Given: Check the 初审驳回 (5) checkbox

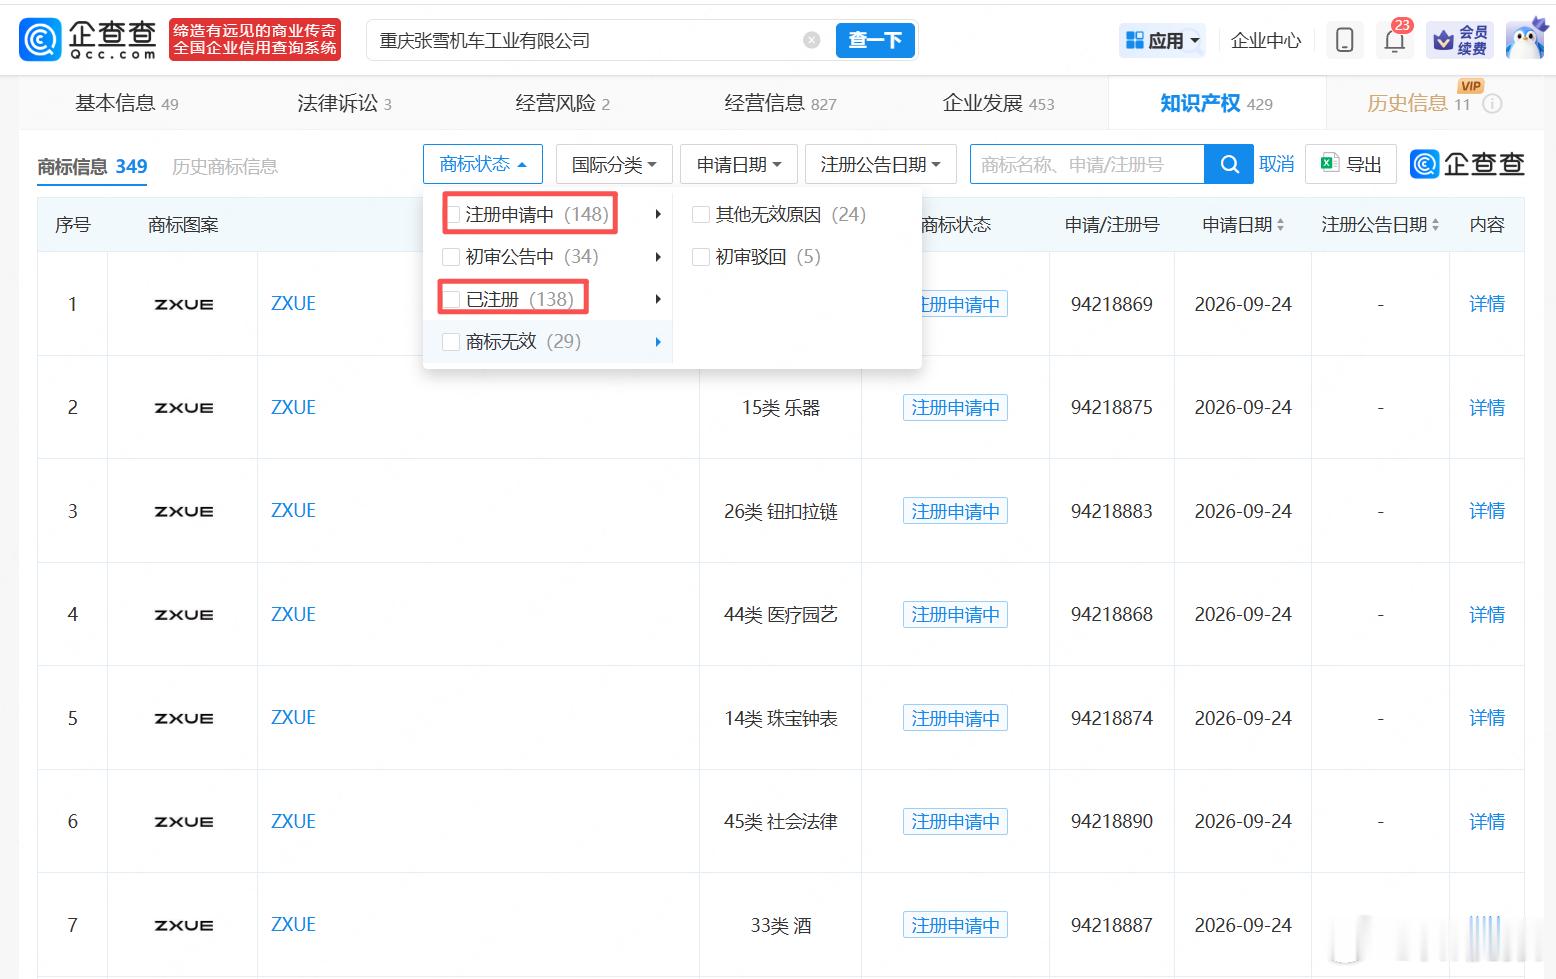Looking at the screenshot, I should 701,257.
